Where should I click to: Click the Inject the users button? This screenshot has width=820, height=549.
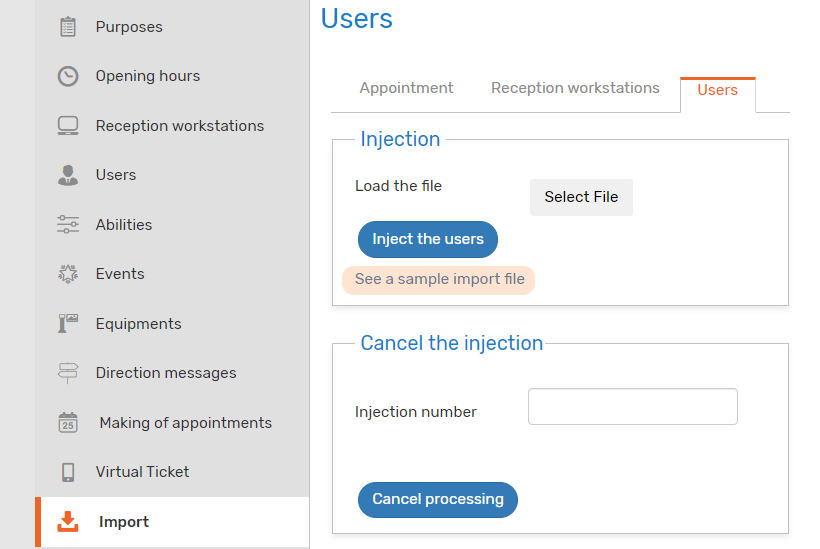tap(427, 239)
